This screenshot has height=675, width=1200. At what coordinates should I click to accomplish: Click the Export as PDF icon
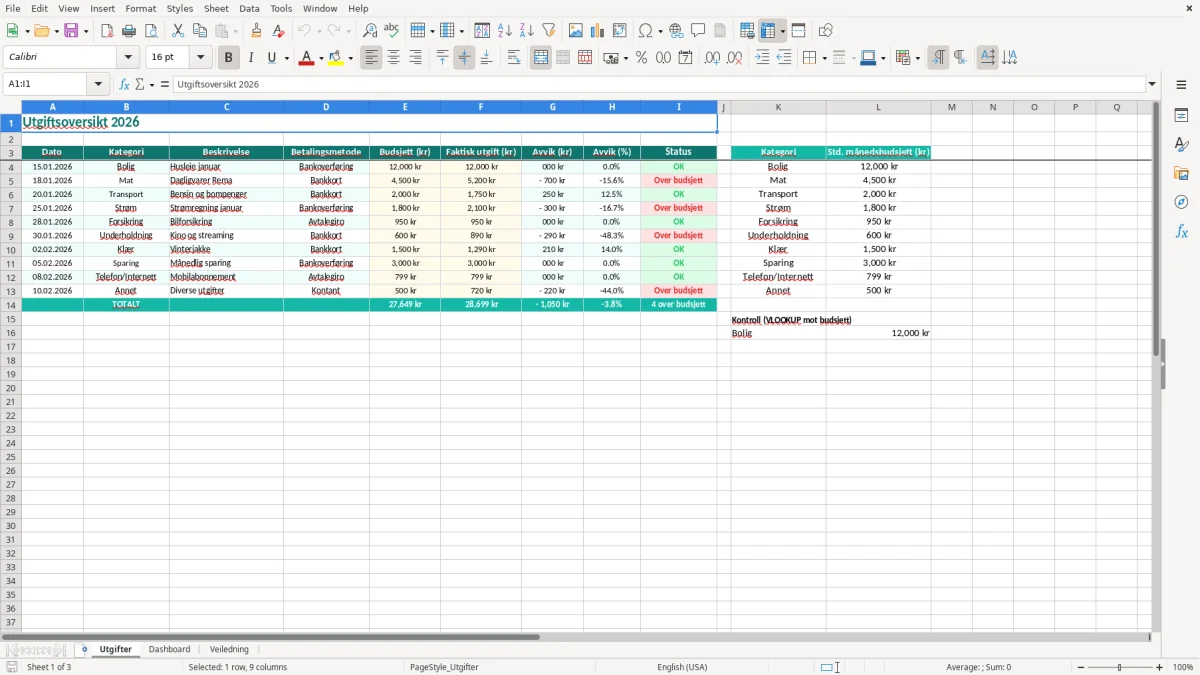(107, 31)
